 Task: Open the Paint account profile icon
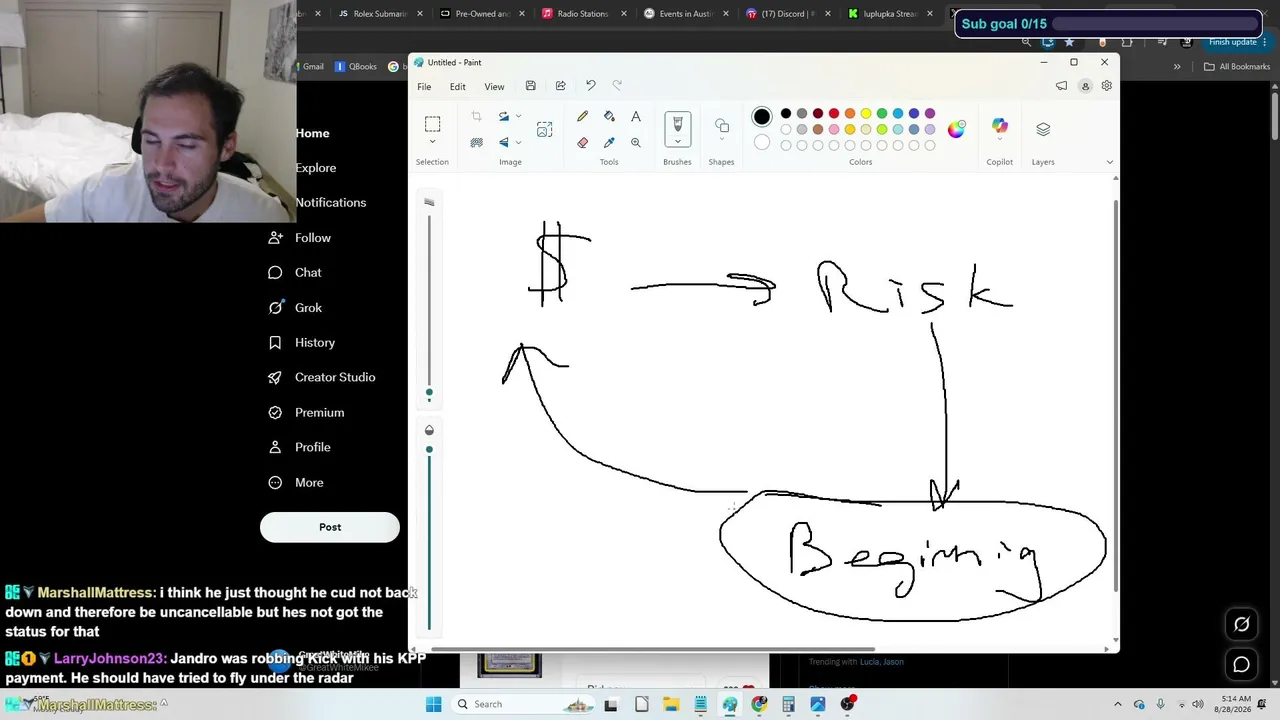click(x=1085, y=86)
